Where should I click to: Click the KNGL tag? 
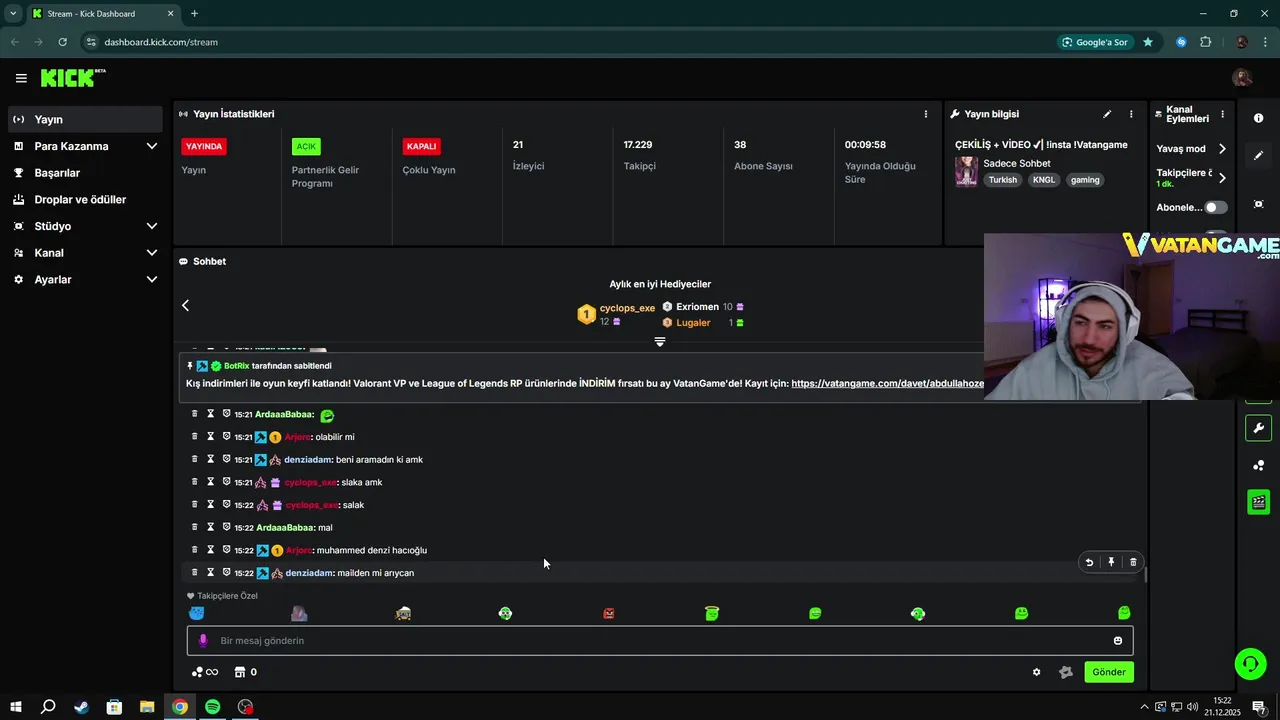click(x=1044, y=180)
